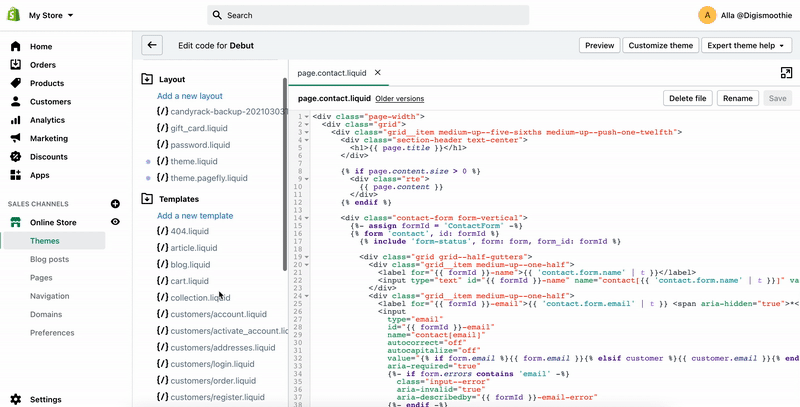Click the Settings gear icon
Image resolution: width=800 pixels, height=407 pixels.
tap(16, 399)
